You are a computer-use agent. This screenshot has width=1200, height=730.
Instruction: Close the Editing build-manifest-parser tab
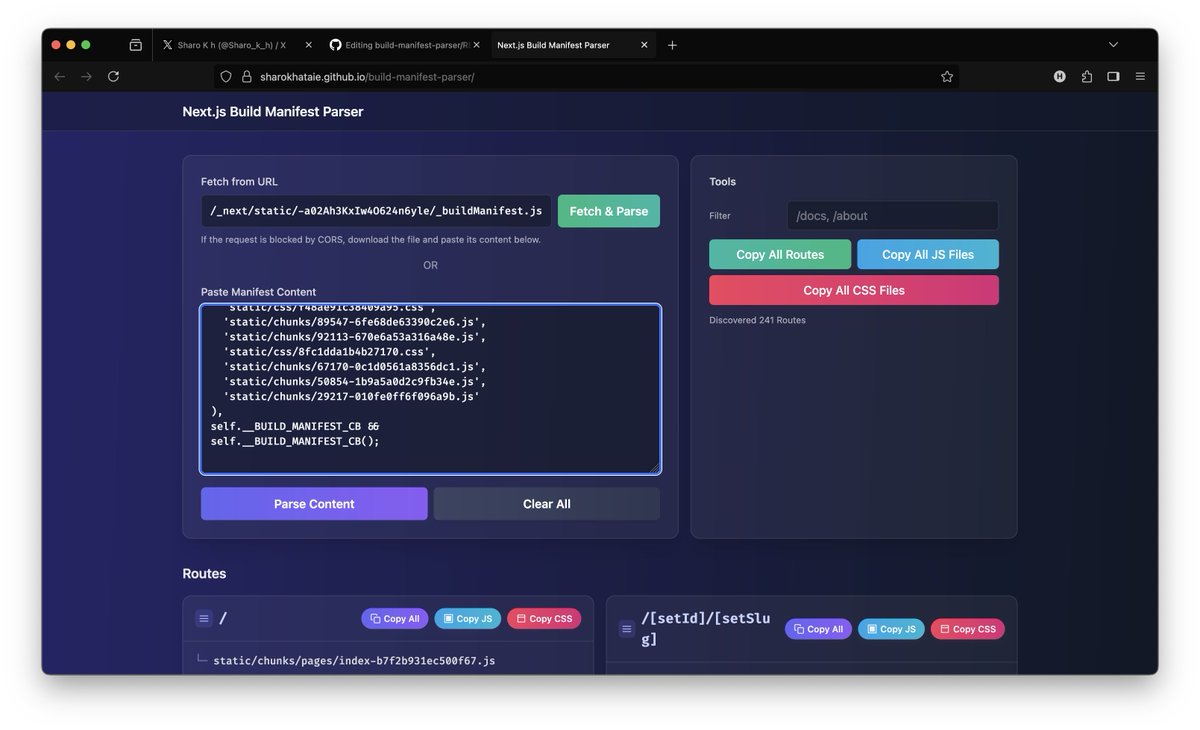[476, 45]
